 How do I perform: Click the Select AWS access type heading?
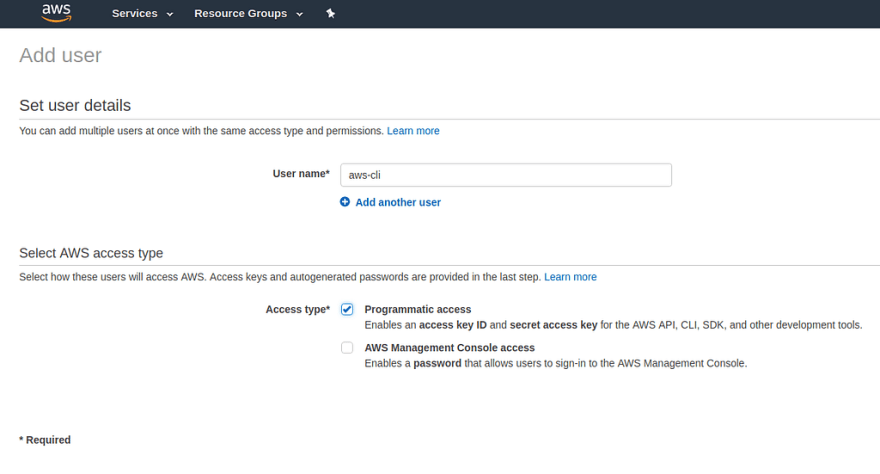point(91,253)
